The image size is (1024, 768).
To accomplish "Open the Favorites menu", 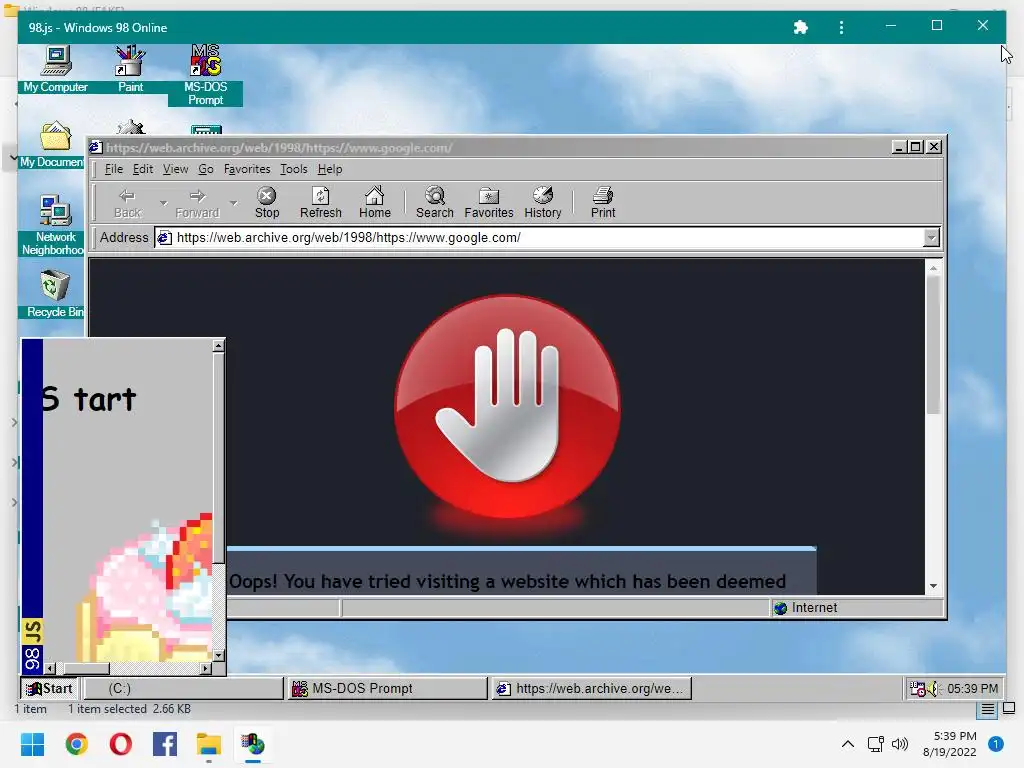I will point(247,169).
